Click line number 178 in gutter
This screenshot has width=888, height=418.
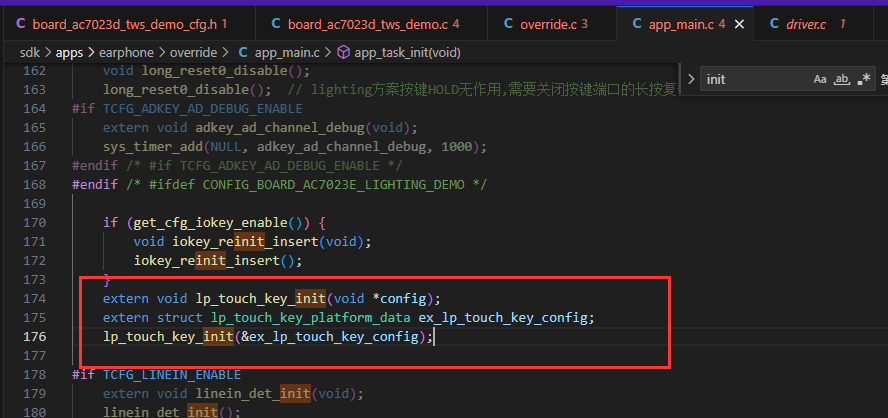(x=35, y=374)
